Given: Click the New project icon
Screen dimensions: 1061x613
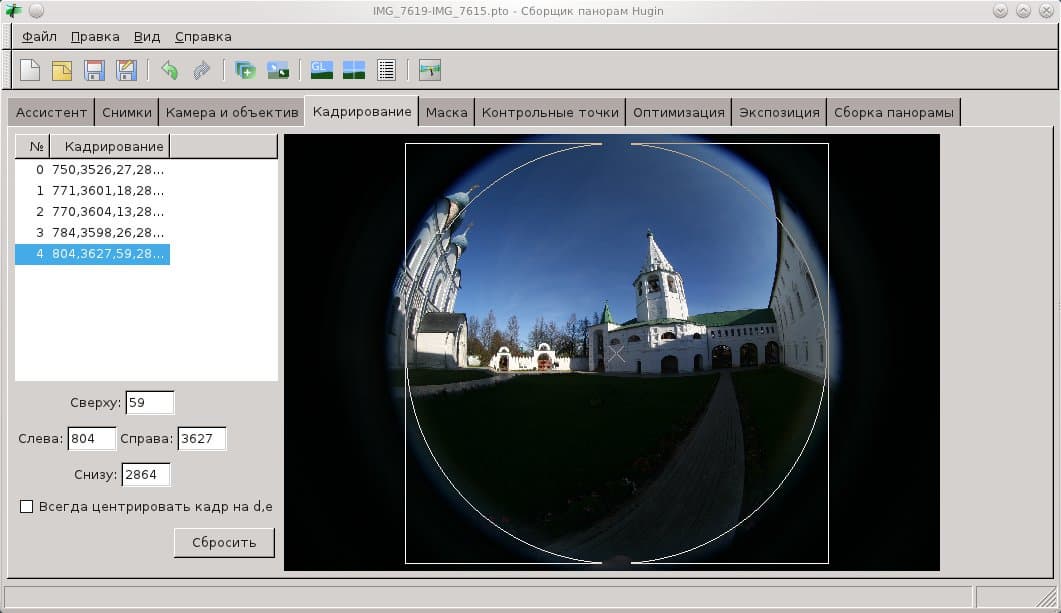Looking at the screenshot, I should coord(31,70).
